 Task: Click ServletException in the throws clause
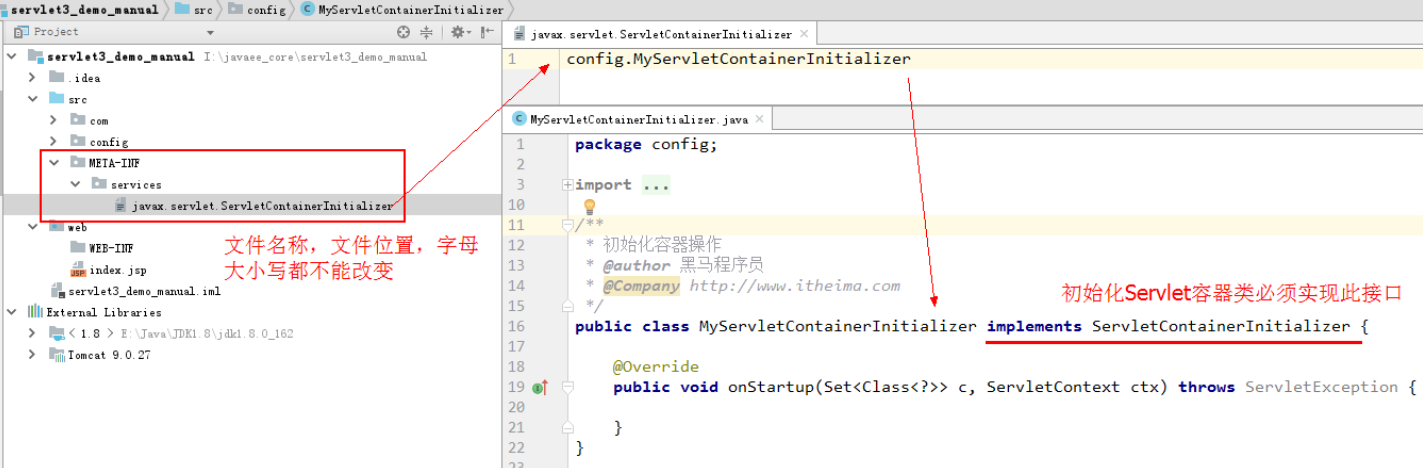(x=1321, y=387)
